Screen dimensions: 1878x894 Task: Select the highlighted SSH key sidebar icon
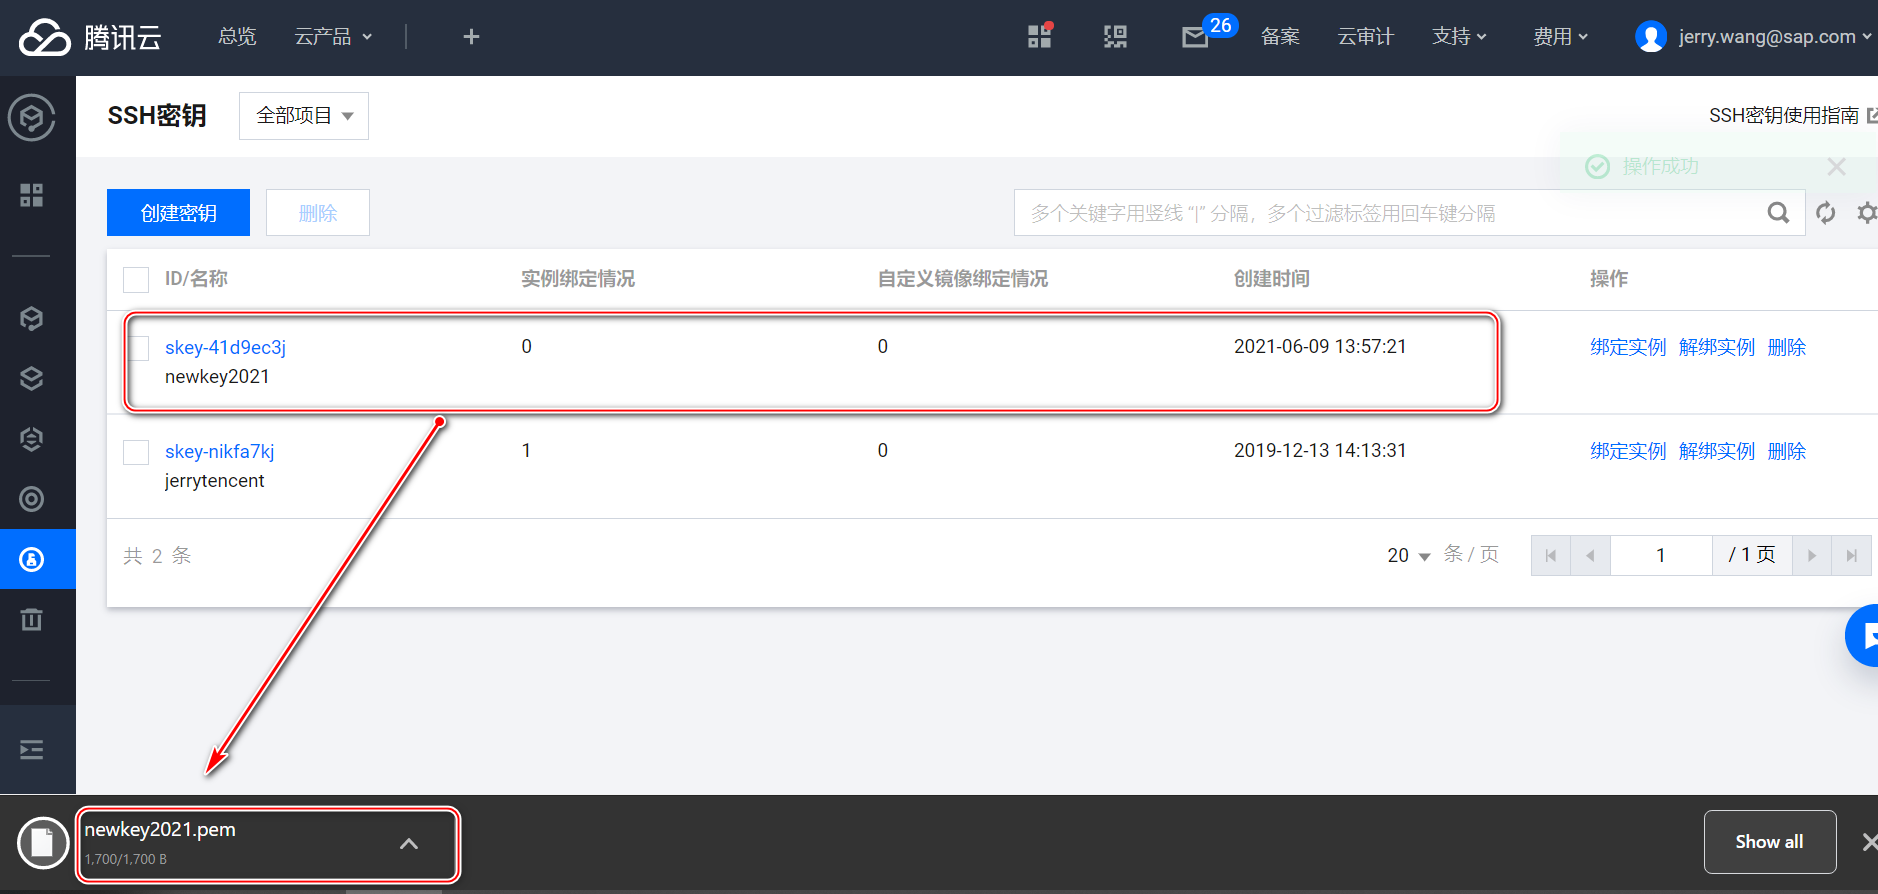coord(32,559)
